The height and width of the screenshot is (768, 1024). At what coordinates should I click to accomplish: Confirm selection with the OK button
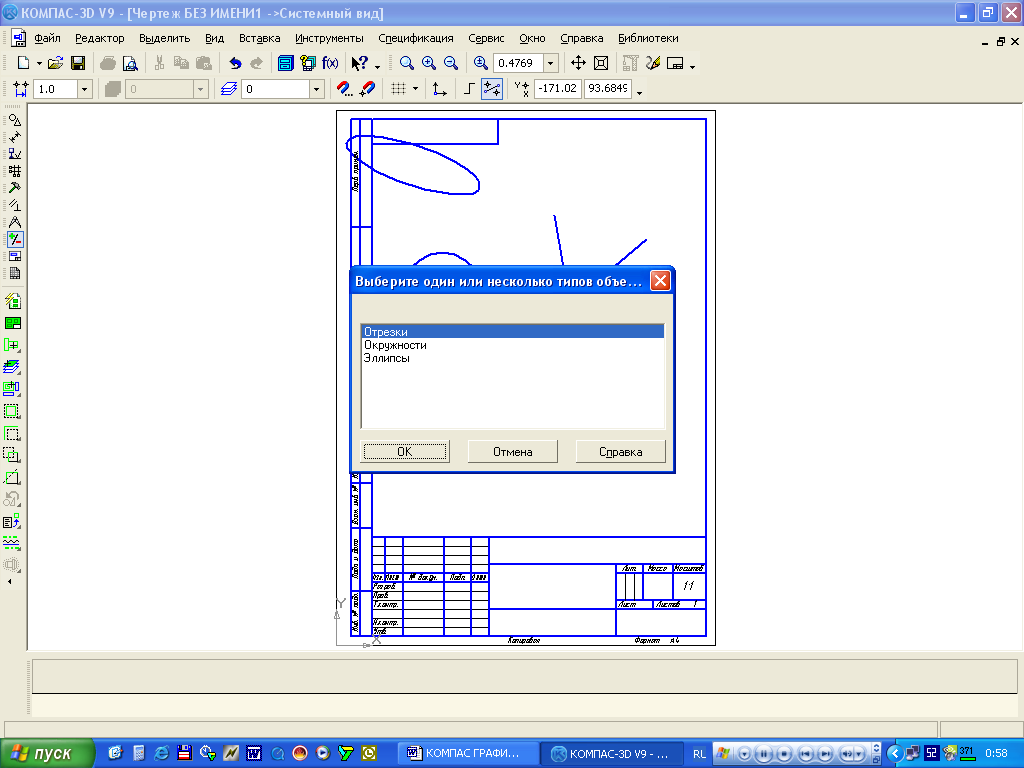[x=405, y=452]
